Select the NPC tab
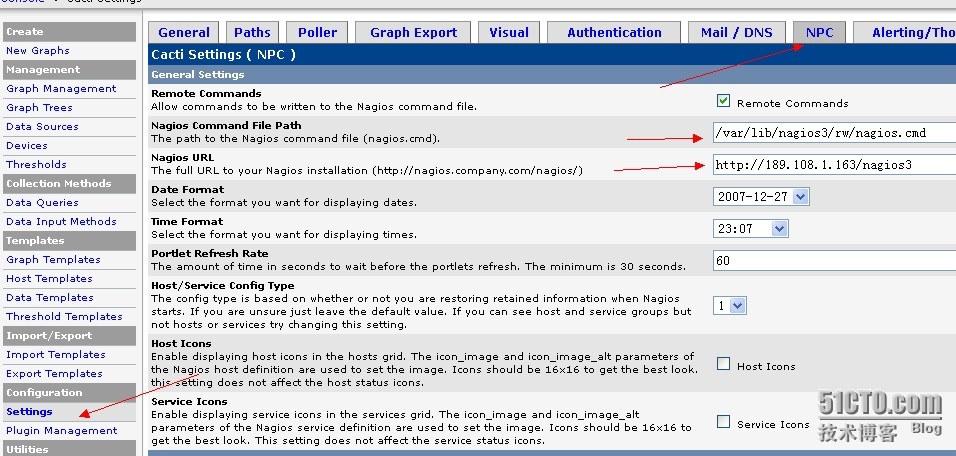 tap(819, 33)
